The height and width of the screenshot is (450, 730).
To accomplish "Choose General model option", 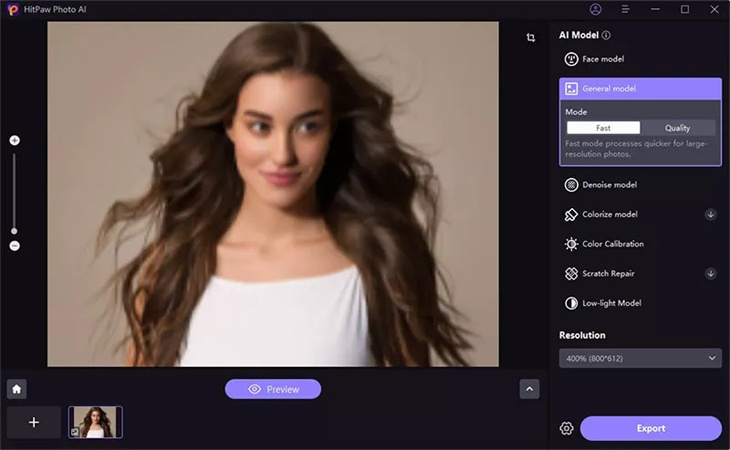I will [640, 88].
